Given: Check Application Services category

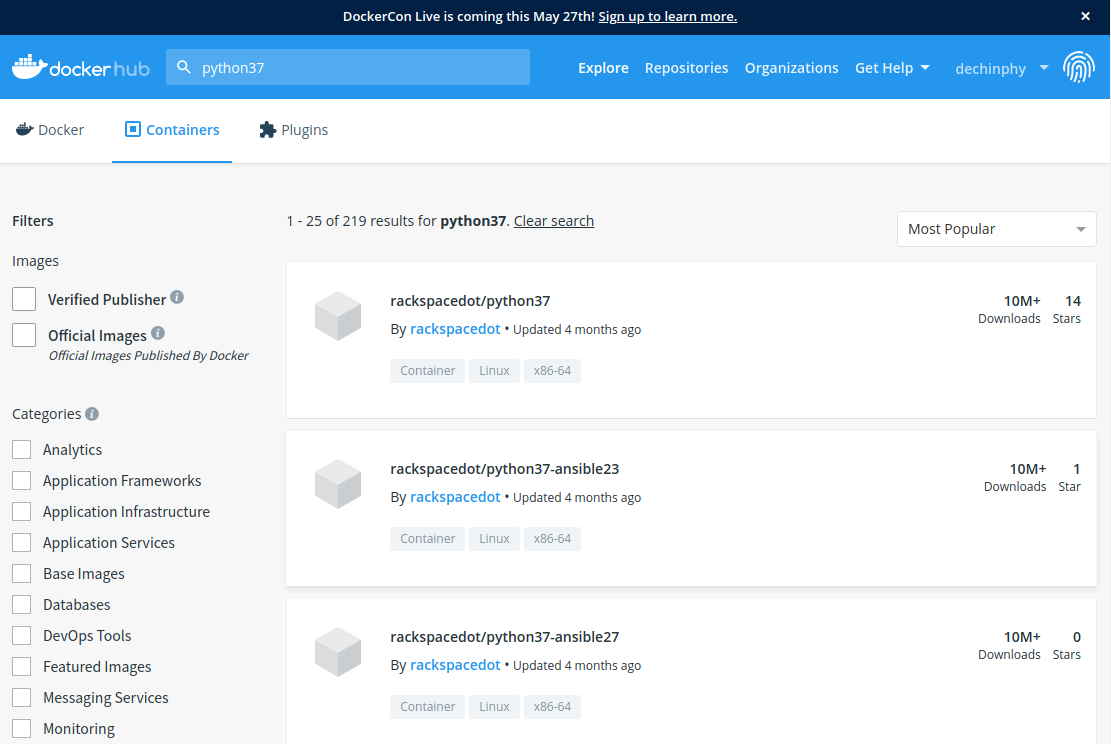Looking at the screenshot, I should (x=22, y=543).
